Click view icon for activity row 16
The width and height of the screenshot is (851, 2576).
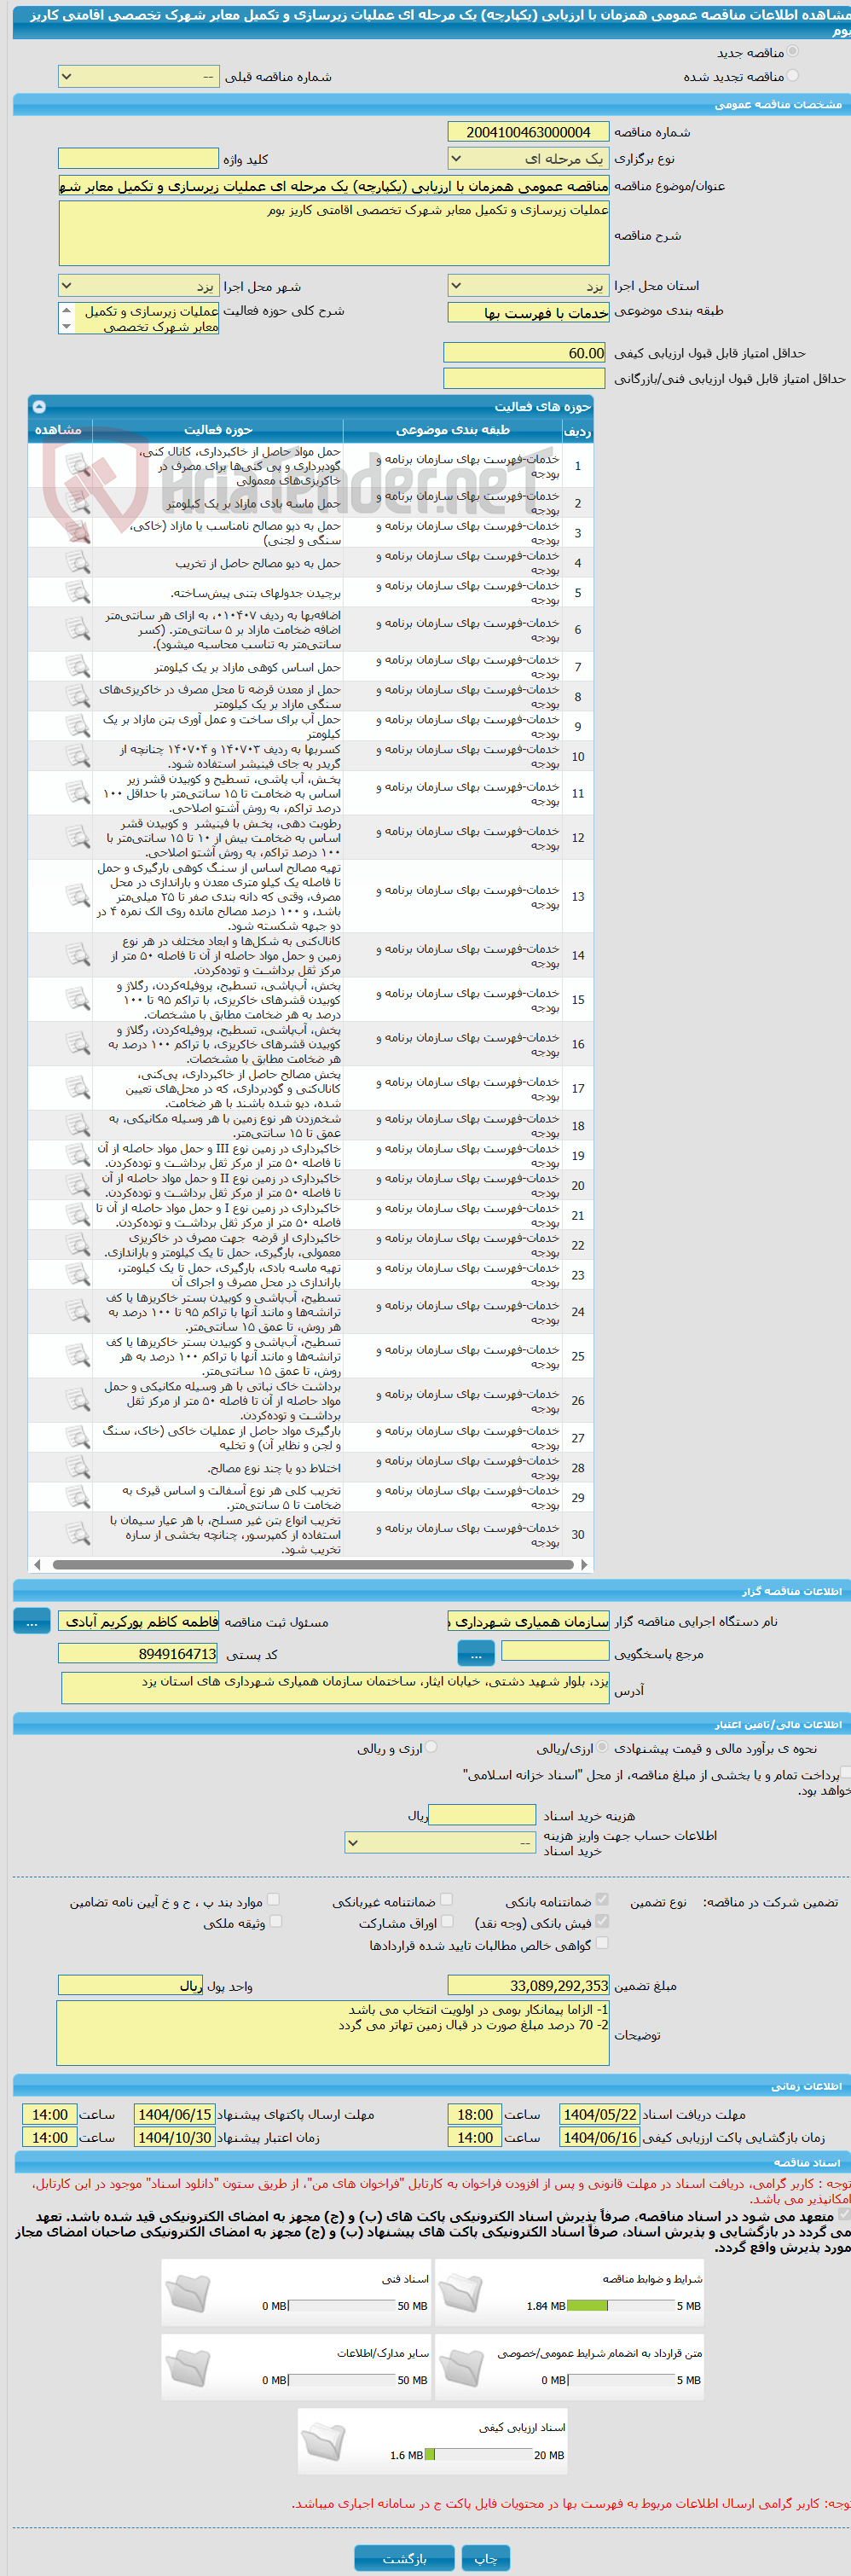pyautogui.click(x=77, y=1043)
